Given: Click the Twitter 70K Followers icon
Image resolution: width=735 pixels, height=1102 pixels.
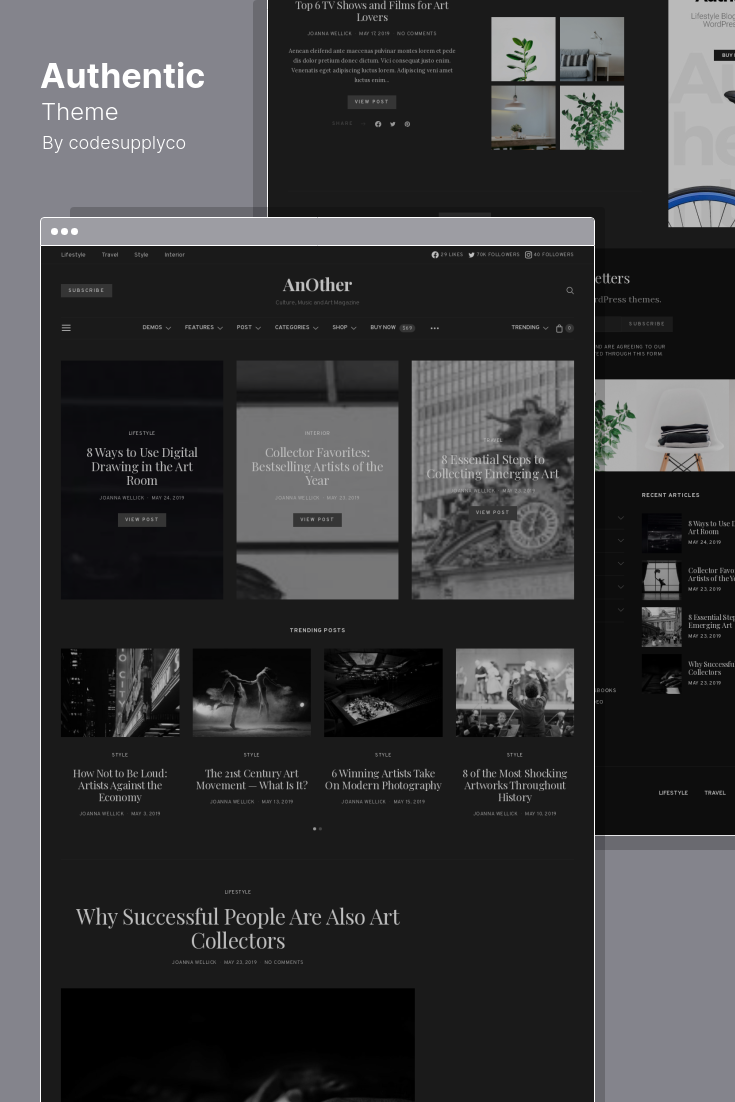Looking at the screenshot, I should (471, 254).
